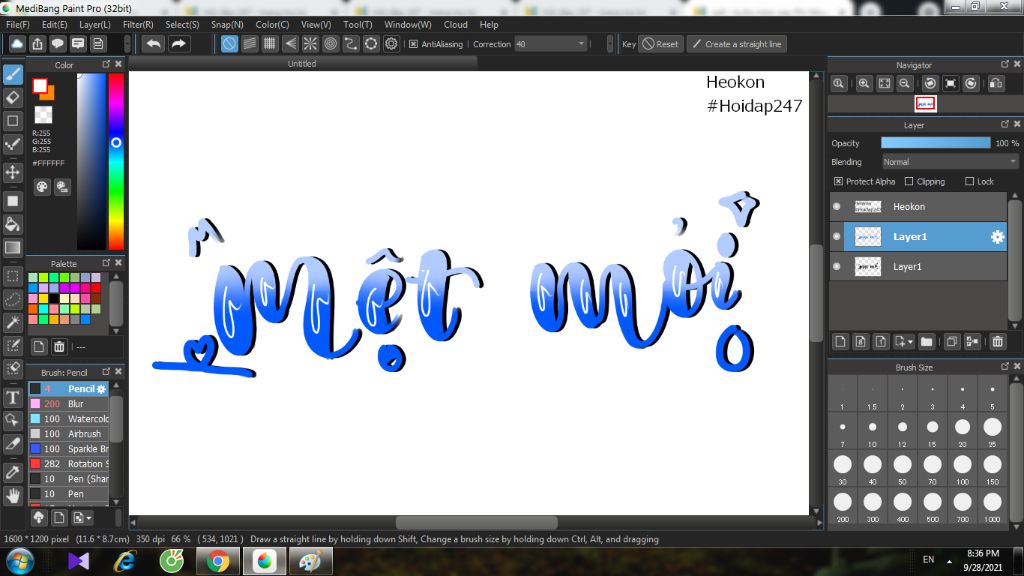The width and height of the screenshot is (1024, 576).
Task: Hide the Heokon layer
Action: 837,206
